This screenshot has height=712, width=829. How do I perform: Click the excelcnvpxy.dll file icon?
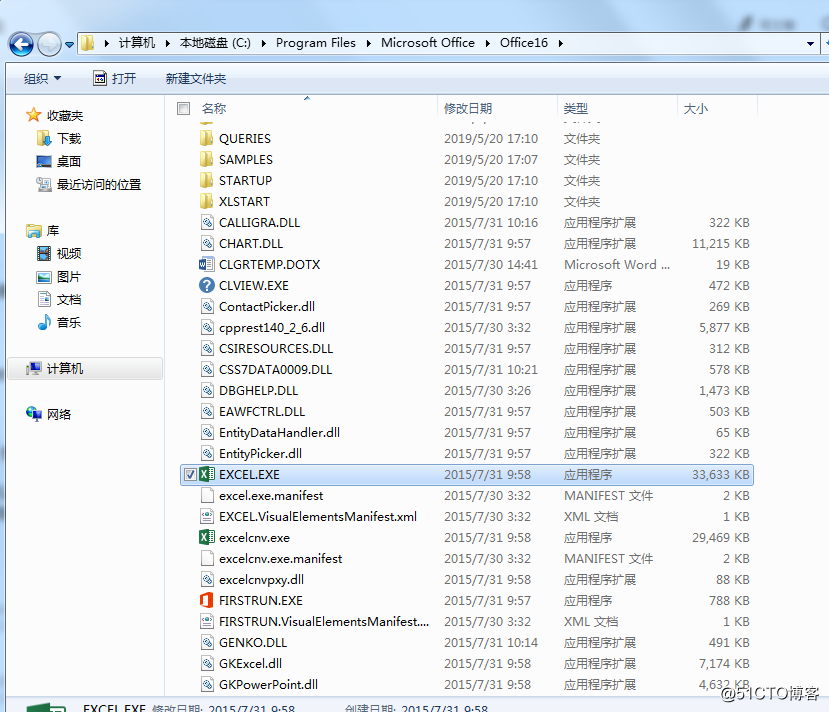point(207,579)
